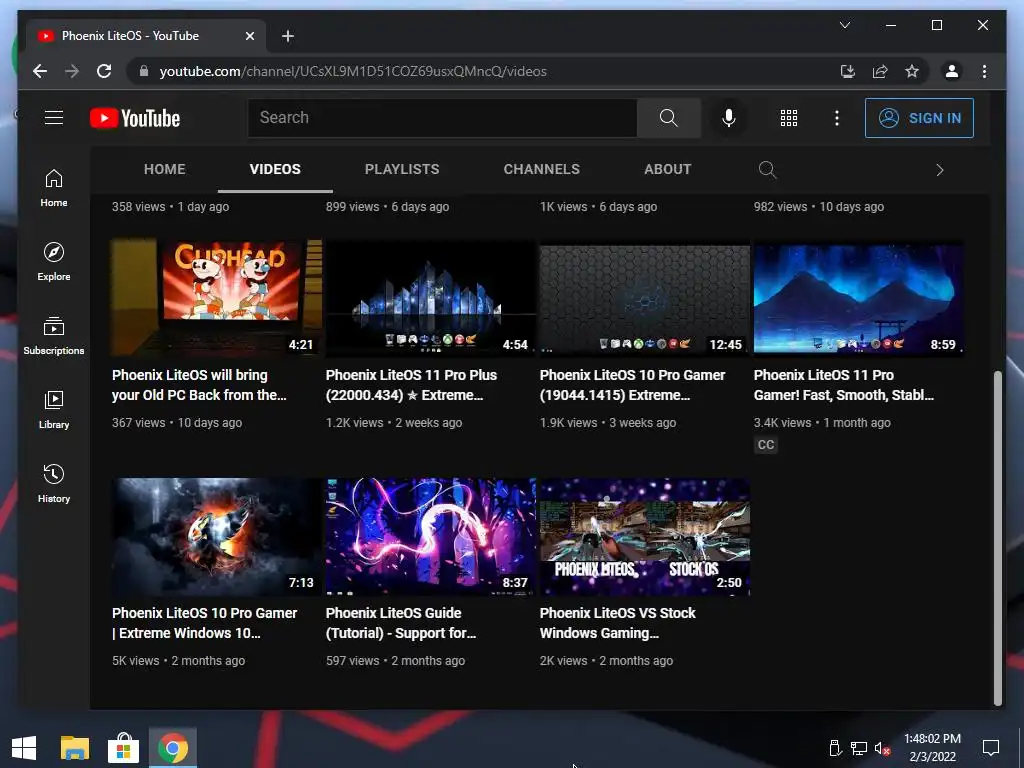Expand channel tabs with right chevron
The width and height of the screenshot is (1024, 768).
(x=940, y=170)
